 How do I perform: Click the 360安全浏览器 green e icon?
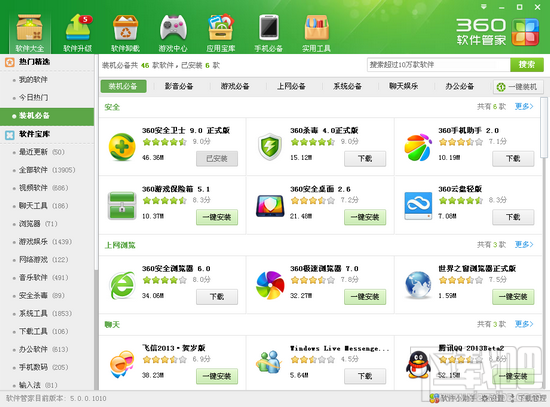pos(122,285)
